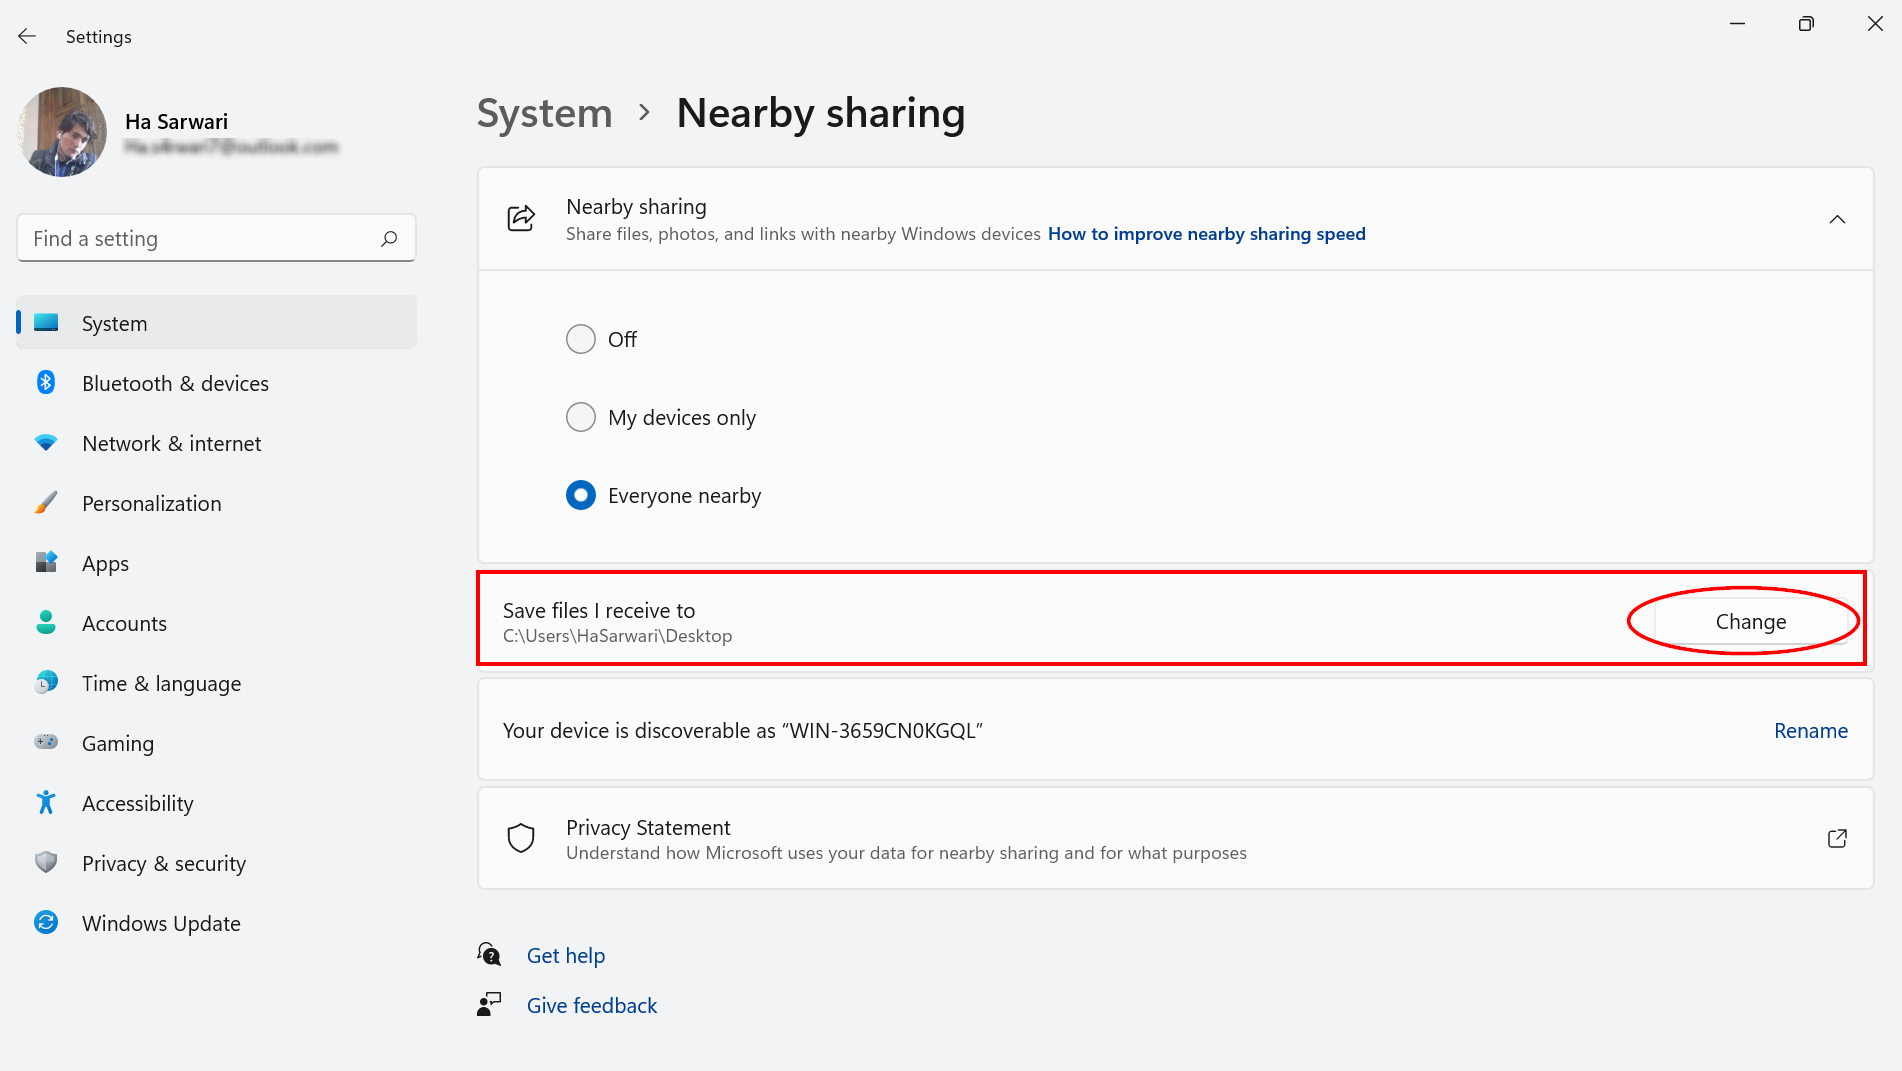
Task: Click the Apps sidebar icon
Action: pos(46,563)
